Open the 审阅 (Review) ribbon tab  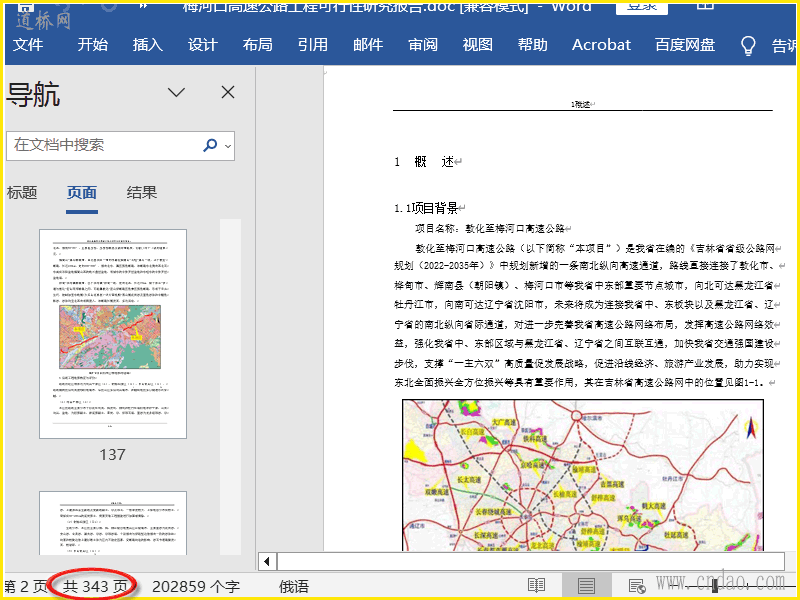[423, 45]
